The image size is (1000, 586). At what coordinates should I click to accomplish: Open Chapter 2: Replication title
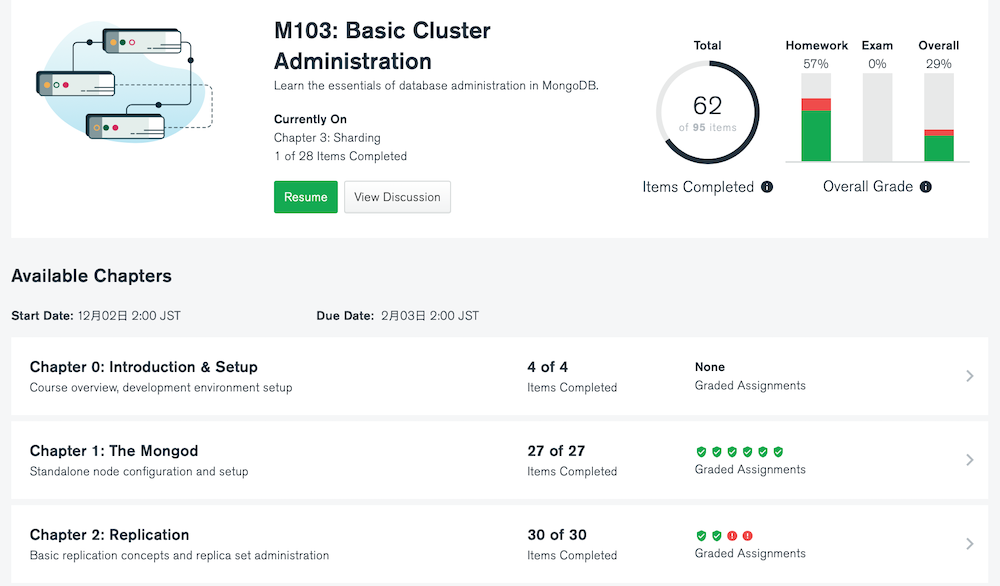[x=109, y=534]
